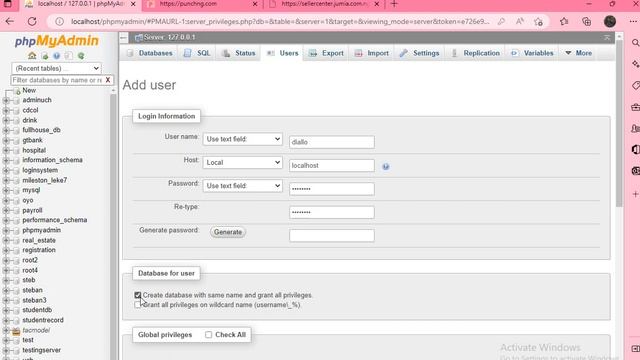Open the Edge Collections icon

tap(587, 22)
